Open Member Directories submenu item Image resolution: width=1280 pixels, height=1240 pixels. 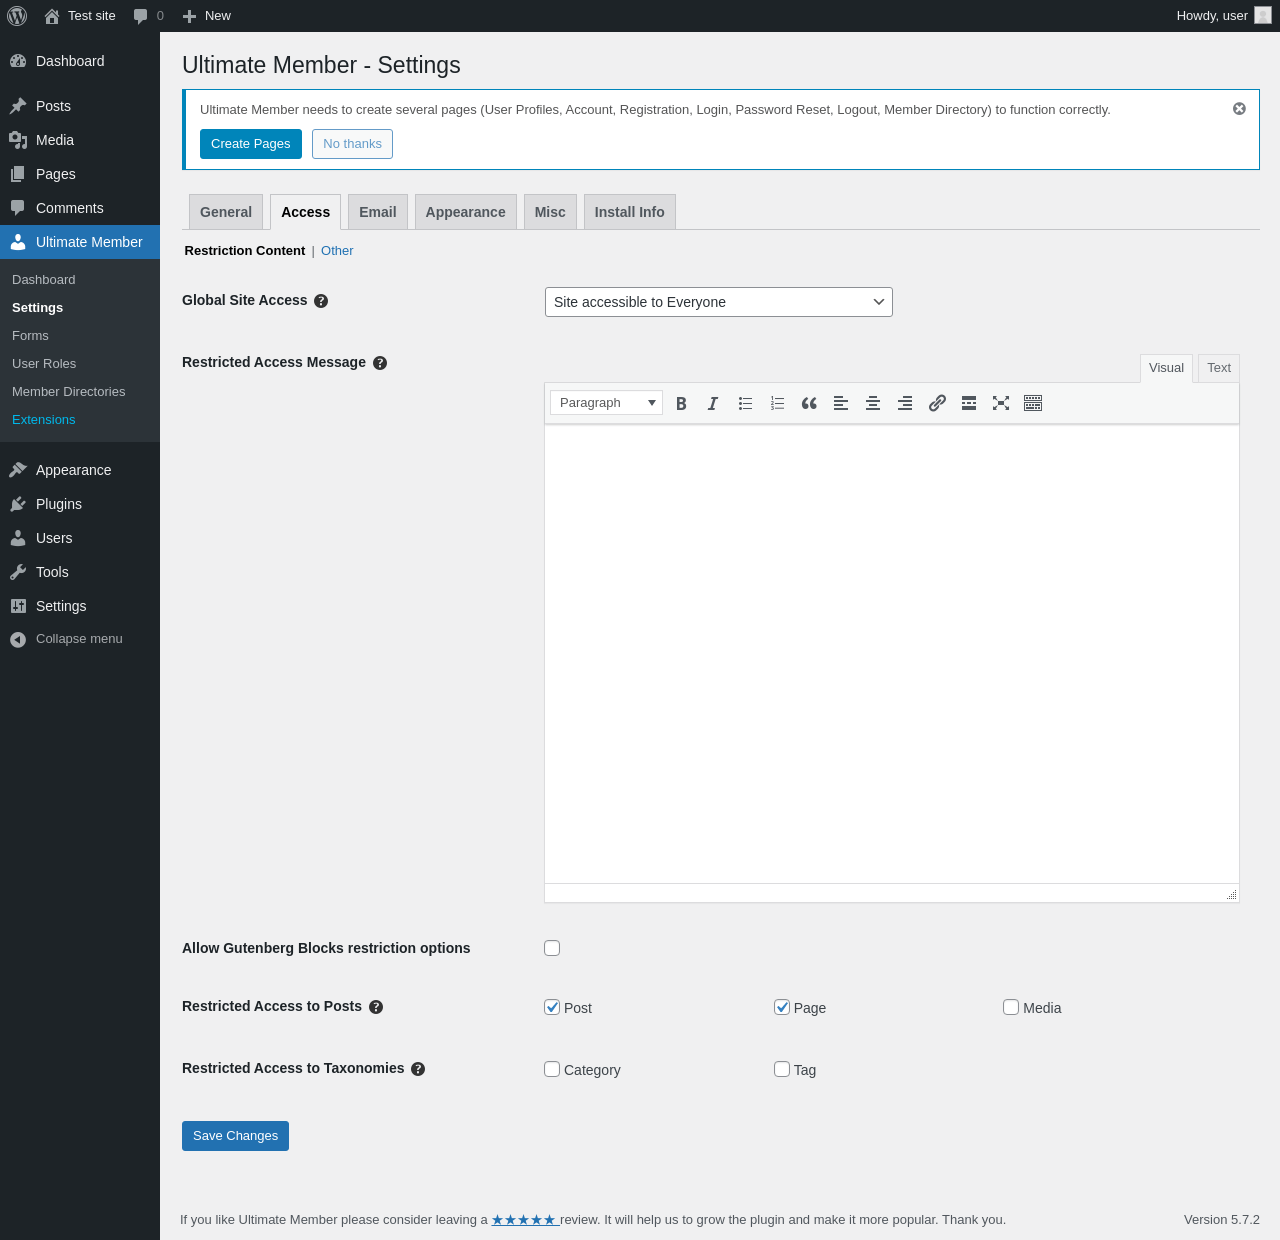pos(80,392)
